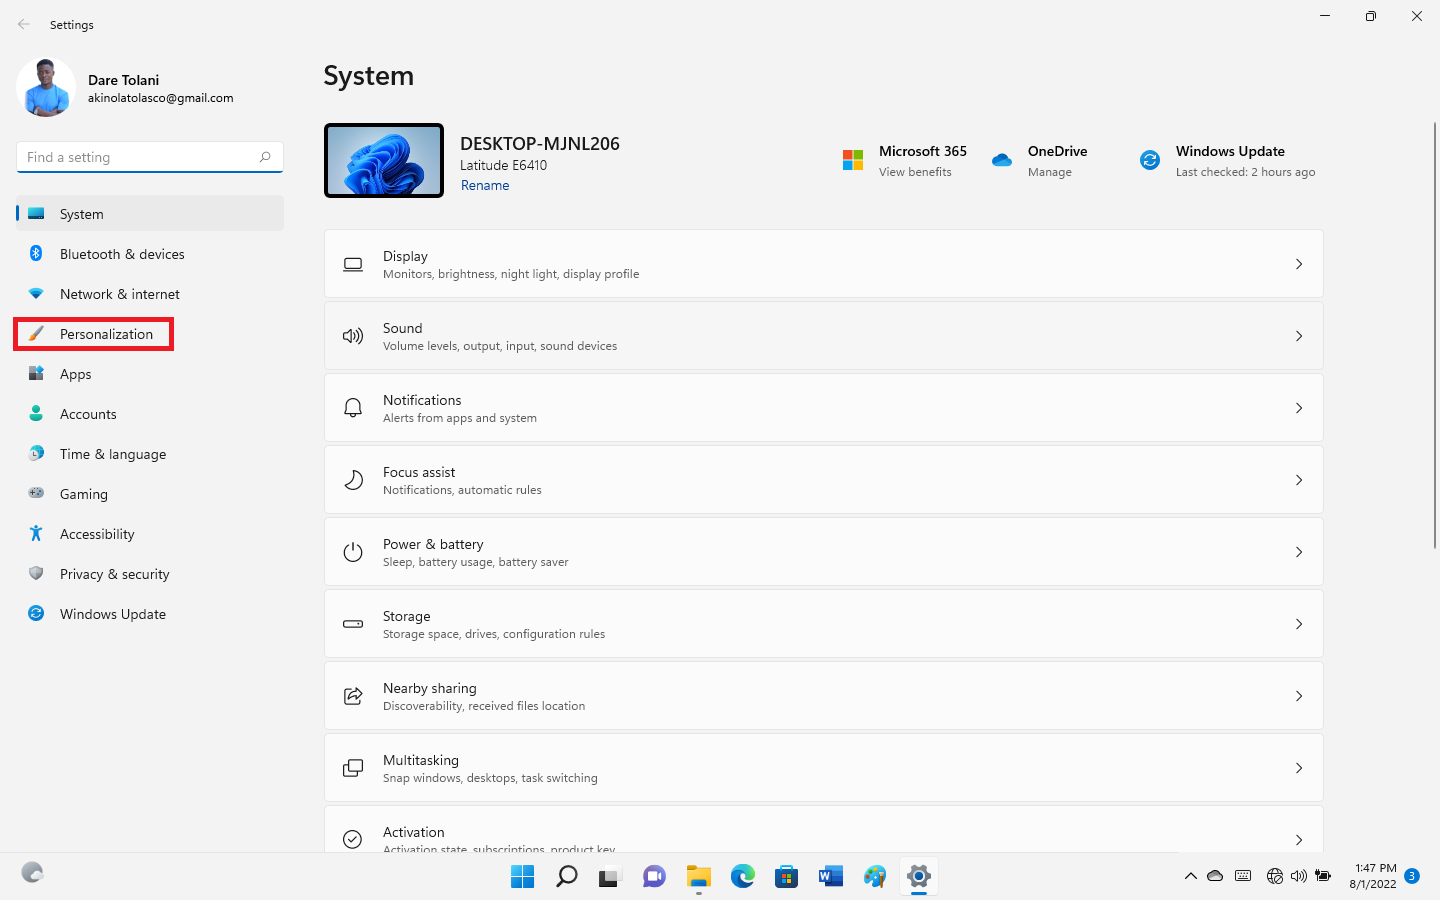The image size is (1440, 900).
Task: Click the Rename link under device name
Action: click(x=485, y=185)
